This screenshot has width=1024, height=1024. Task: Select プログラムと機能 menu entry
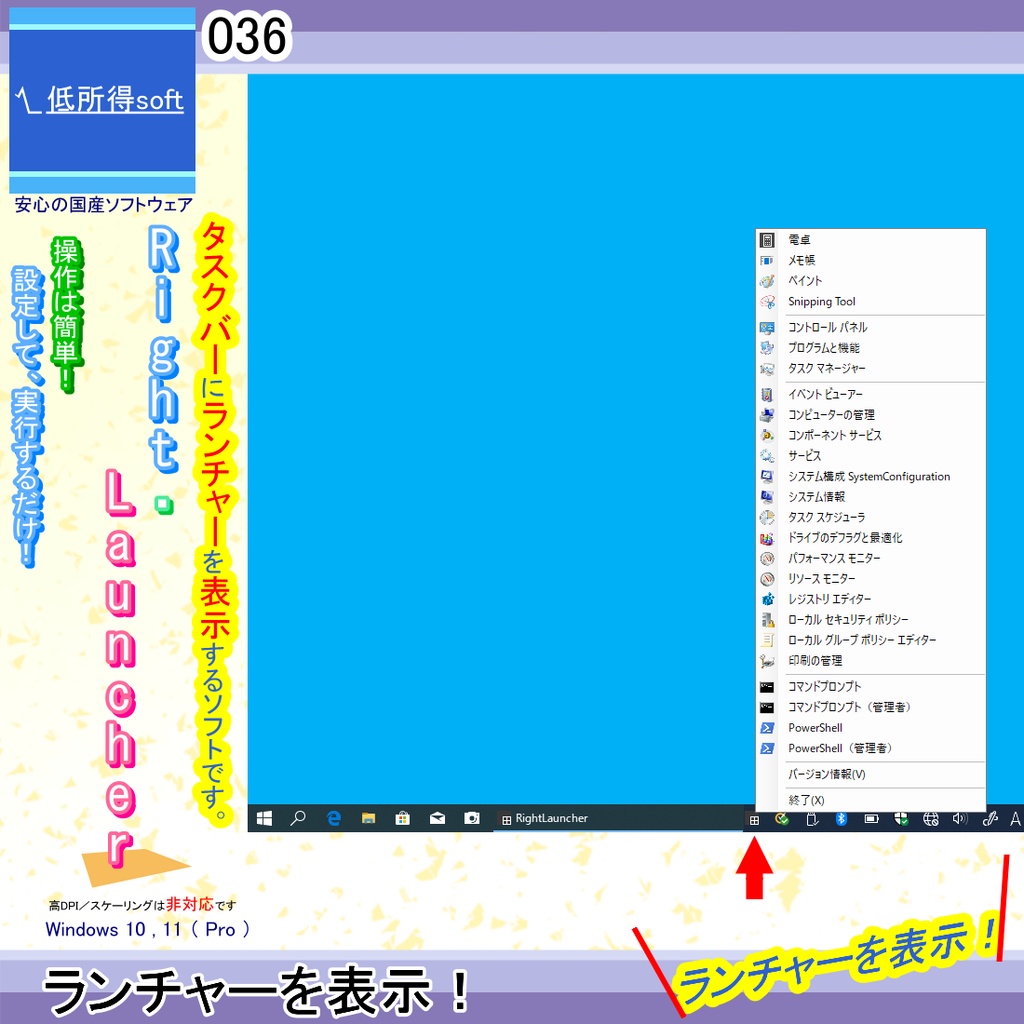pyautogui.click(x=870, y=347)
